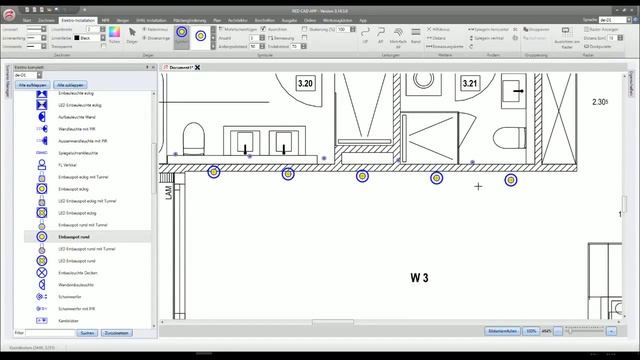Viewport: 640px width, 360px height.
Task: Open the Linienende dropdown
Action: point(44,47)
